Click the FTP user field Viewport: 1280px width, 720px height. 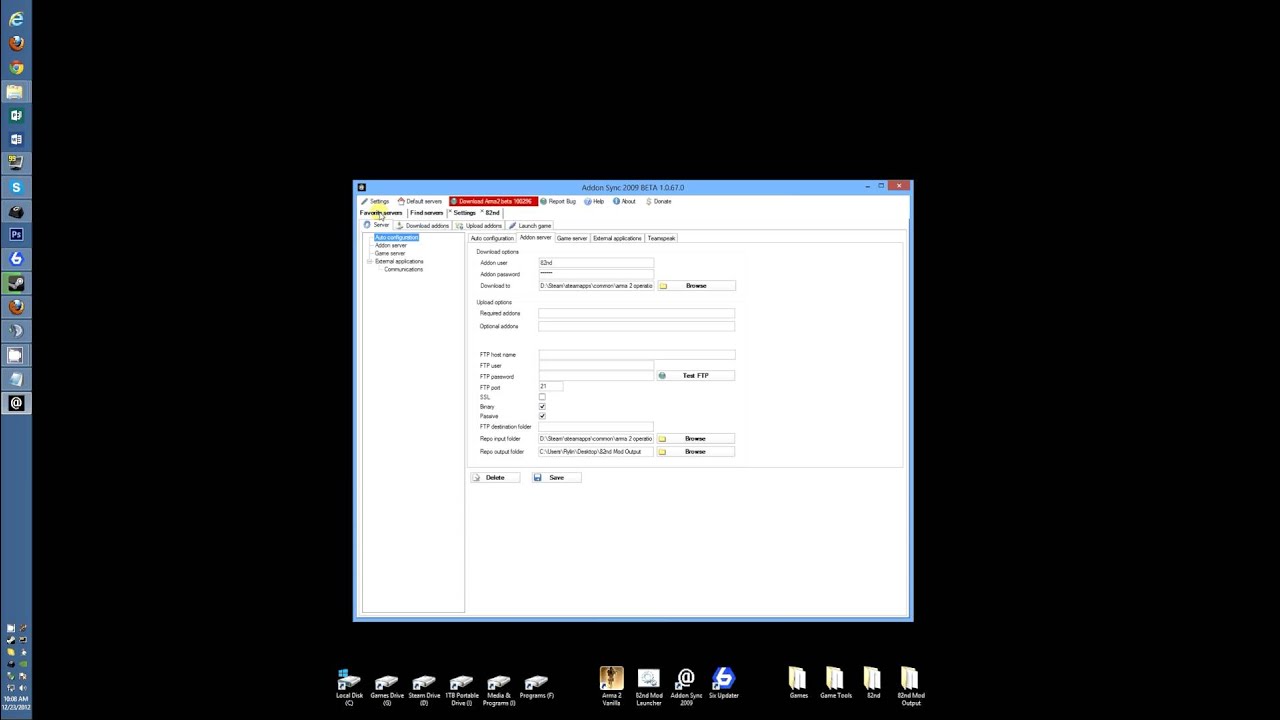[596, 365]
